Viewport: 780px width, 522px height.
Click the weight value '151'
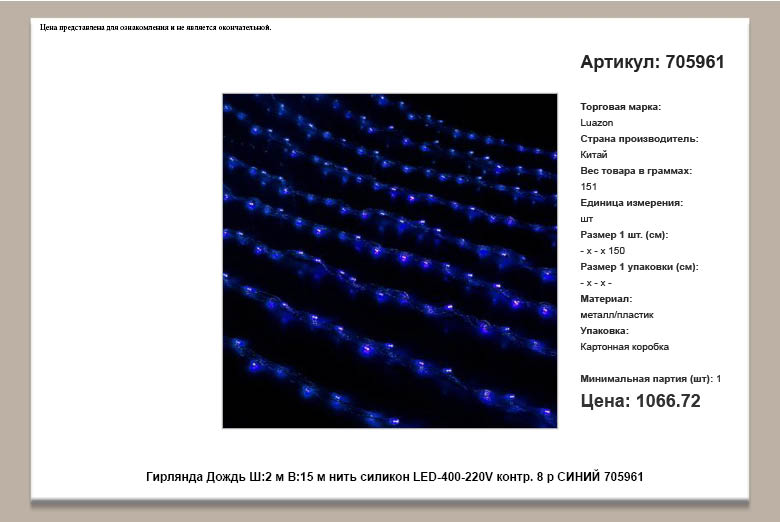[588, 187]
